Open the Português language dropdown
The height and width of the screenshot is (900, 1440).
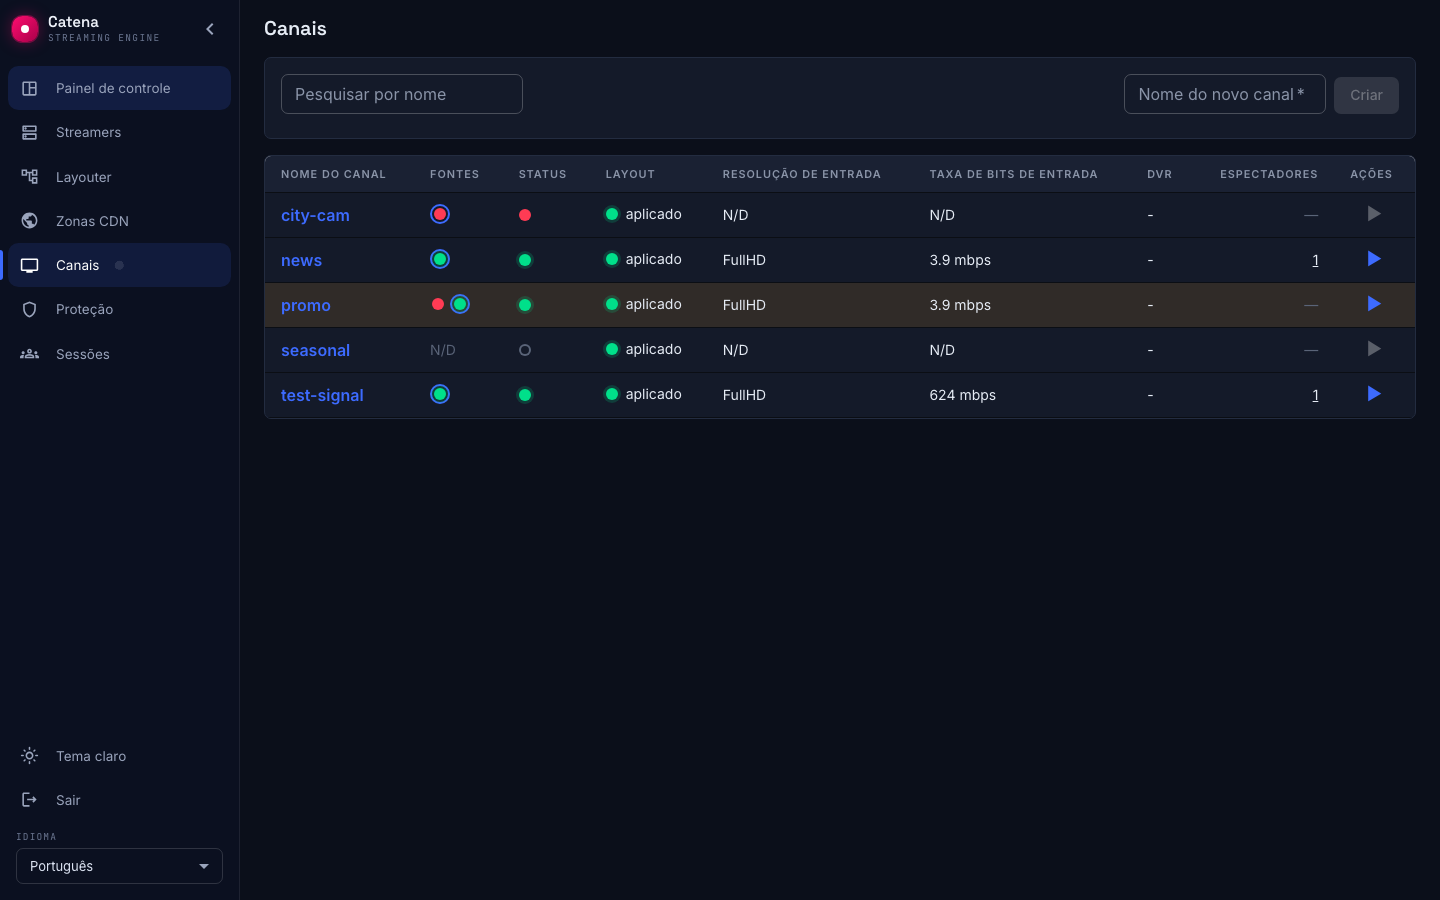pyautogui.click(x=119, y=866)
